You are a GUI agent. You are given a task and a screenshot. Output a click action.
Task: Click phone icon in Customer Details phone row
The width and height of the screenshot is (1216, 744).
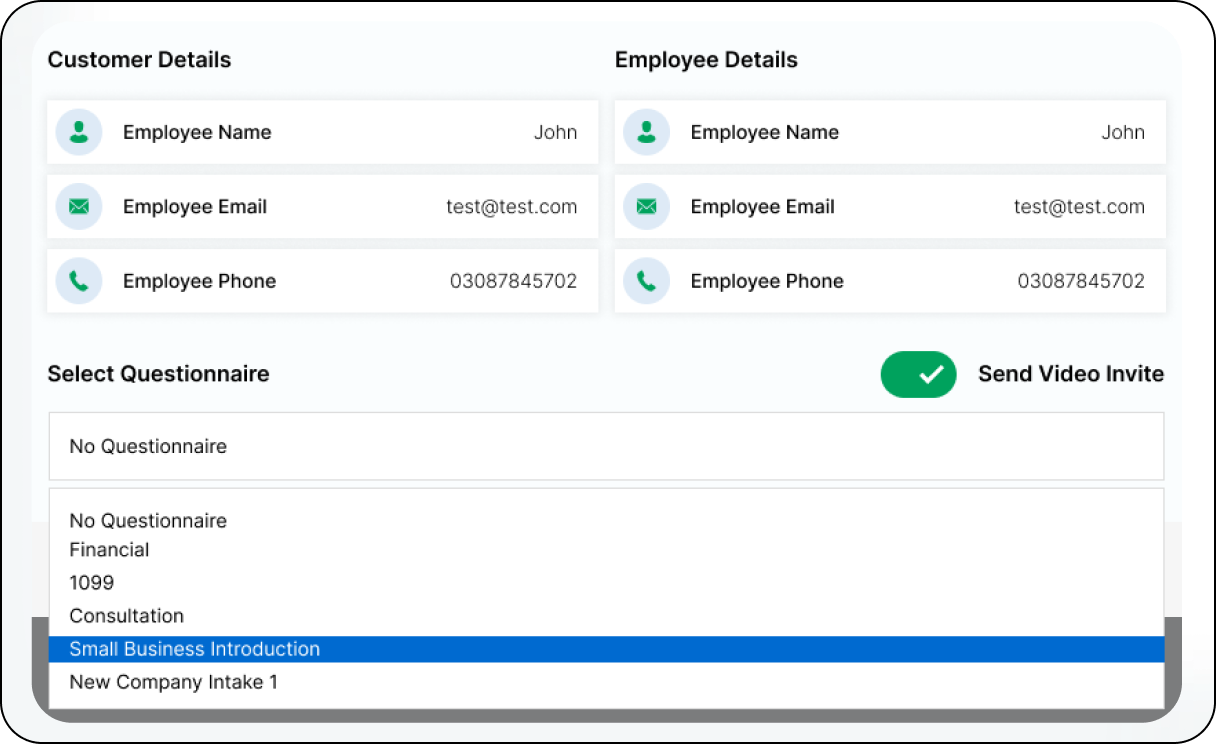pyautogui.click(x=79, y=281)
